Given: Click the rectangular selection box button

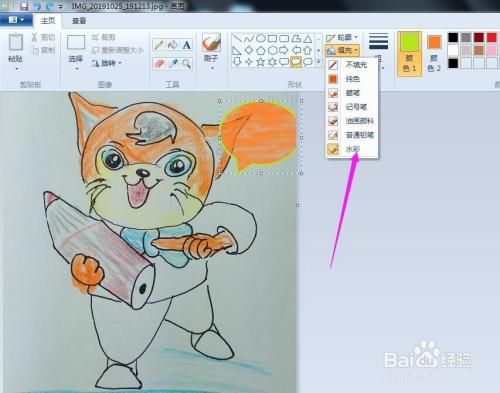Looking at the screenshot, I should point(76,43).
